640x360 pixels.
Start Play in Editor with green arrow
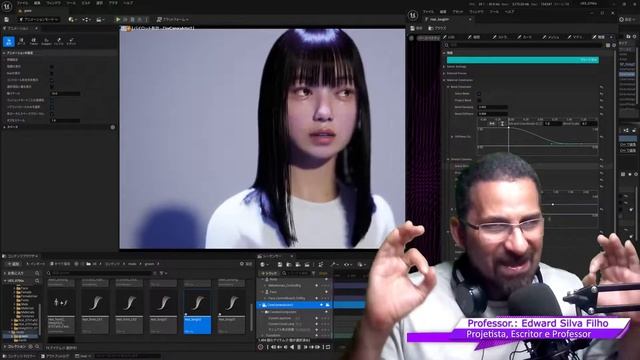[x=118, y=19]
